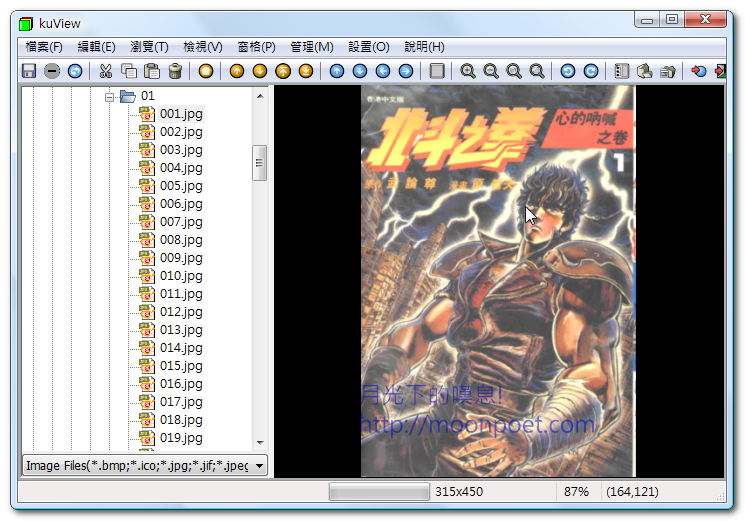Click the blue right-arrow navigation icon
The height and width of the screenshot is (521, 745).
tap(405, 71)
